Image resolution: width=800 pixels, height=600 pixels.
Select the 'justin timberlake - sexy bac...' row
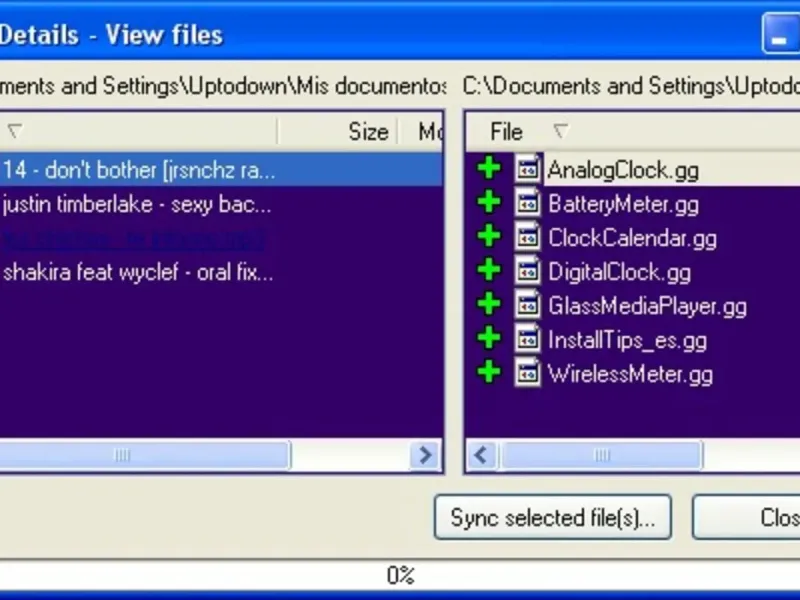point(221,204)
